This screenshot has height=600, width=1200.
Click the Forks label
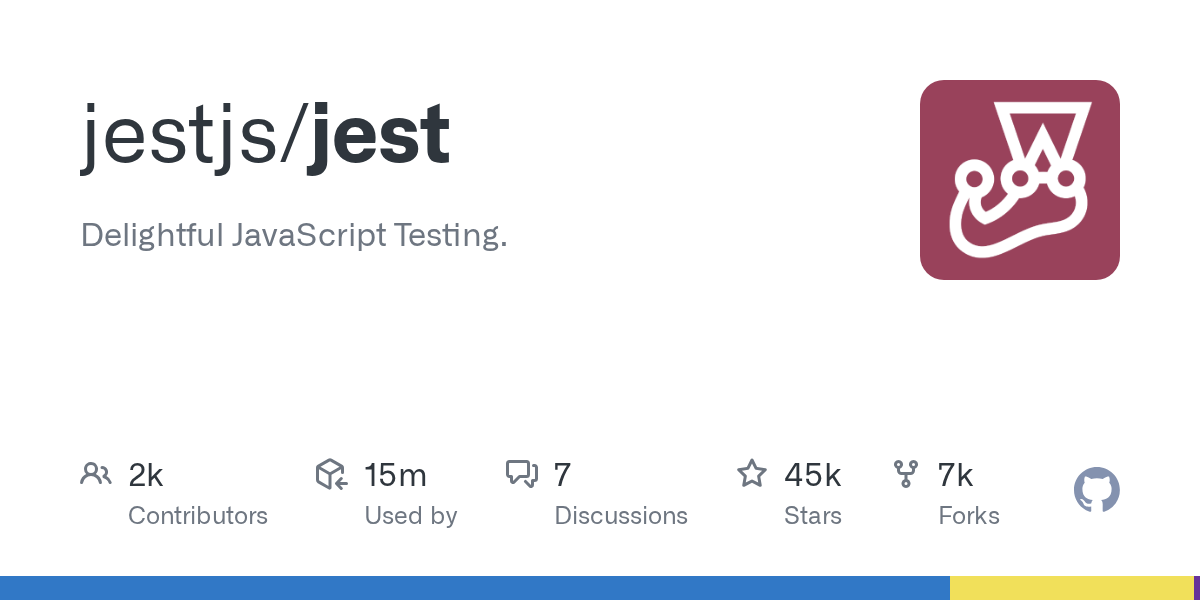(x=969, y=516)
